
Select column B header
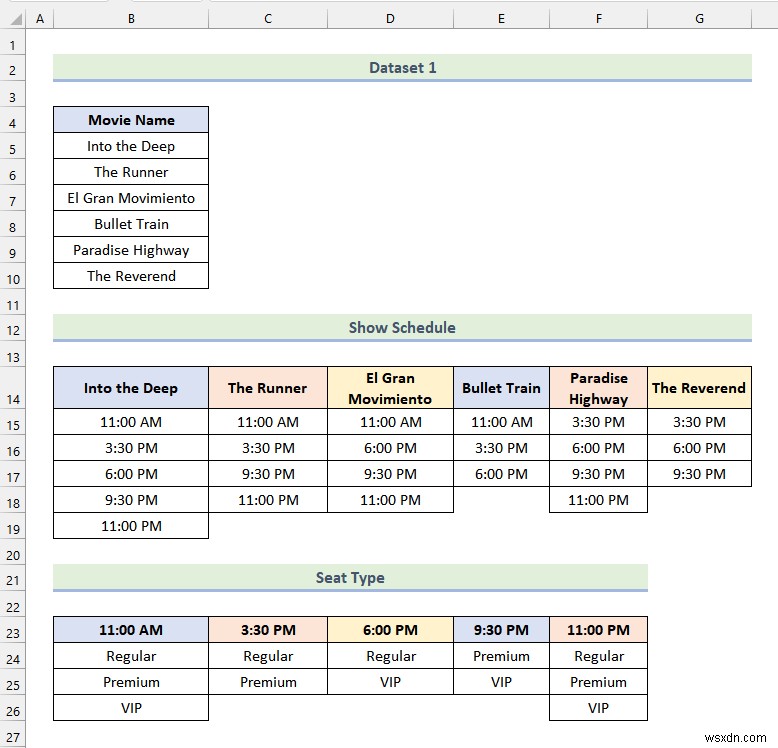(x=131, y=19)
